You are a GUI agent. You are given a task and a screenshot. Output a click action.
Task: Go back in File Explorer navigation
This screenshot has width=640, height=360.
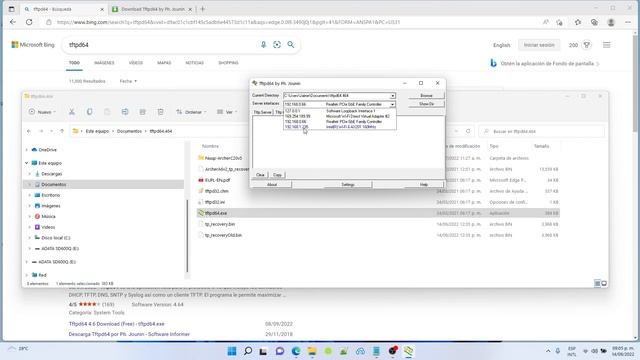click(29, 131)
